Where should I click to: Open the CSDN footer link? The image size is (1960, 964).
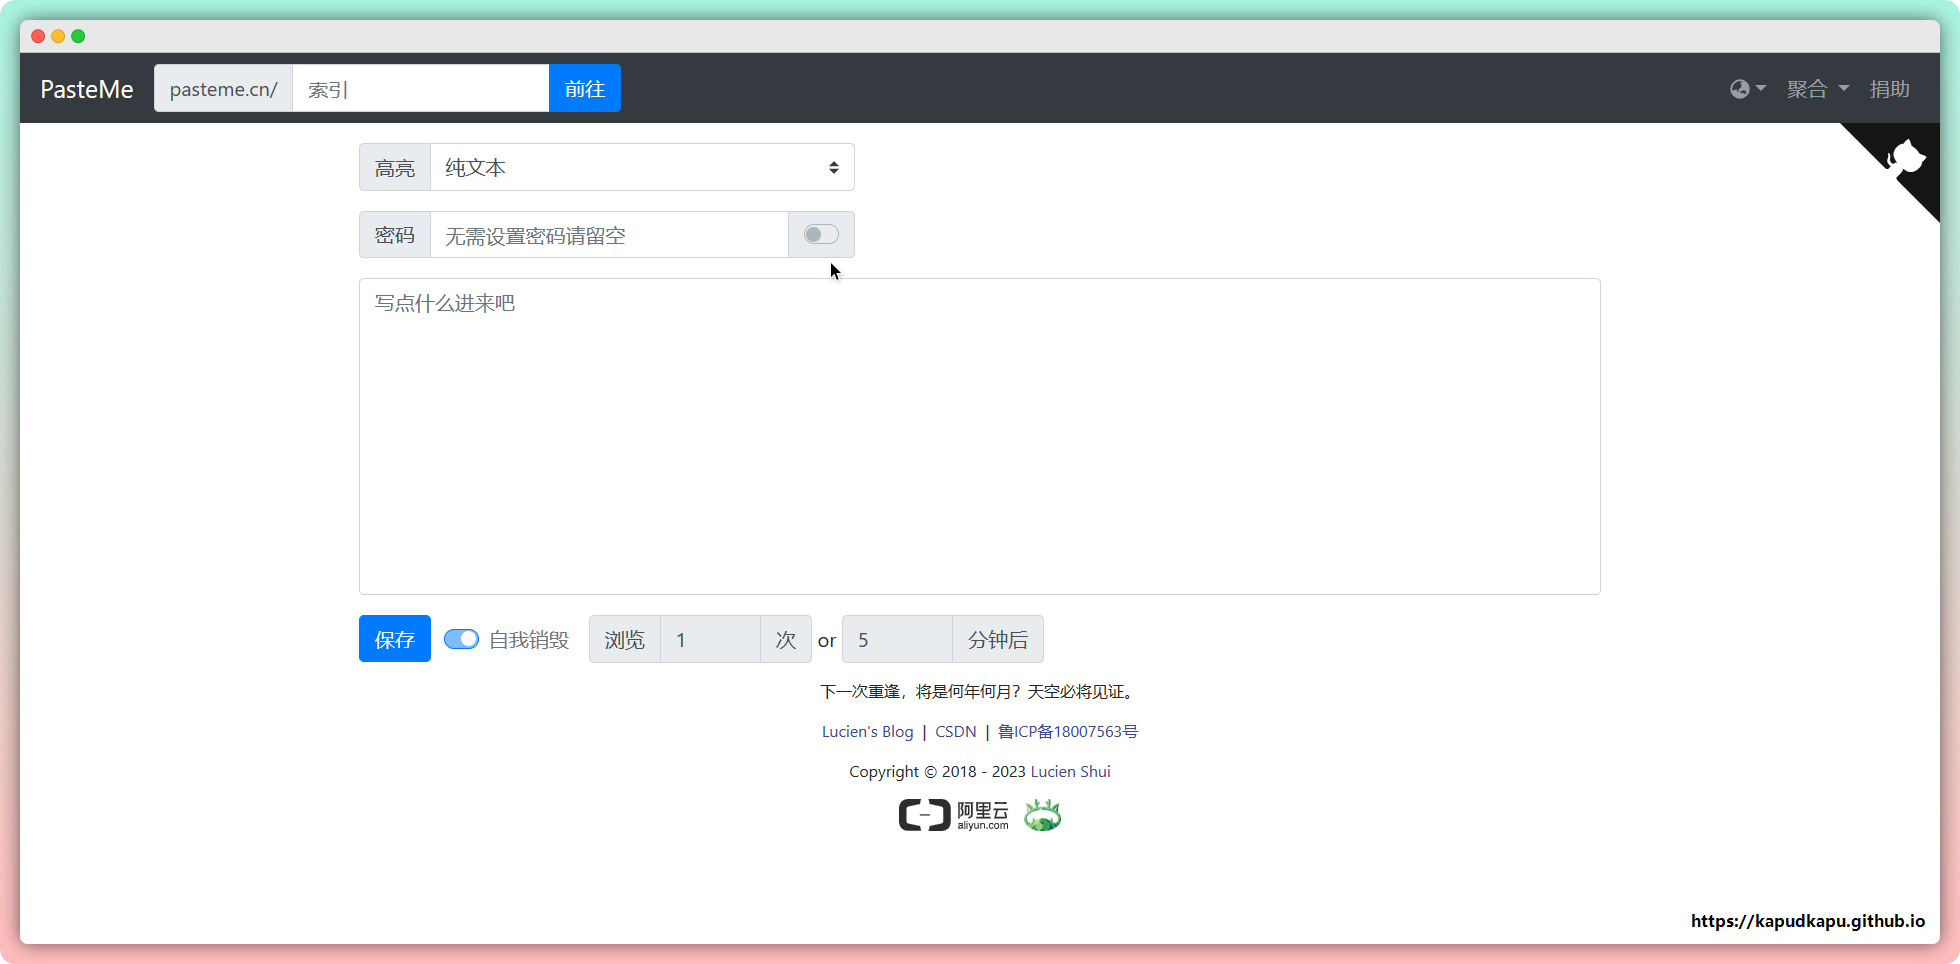click(x=955, y=732)
